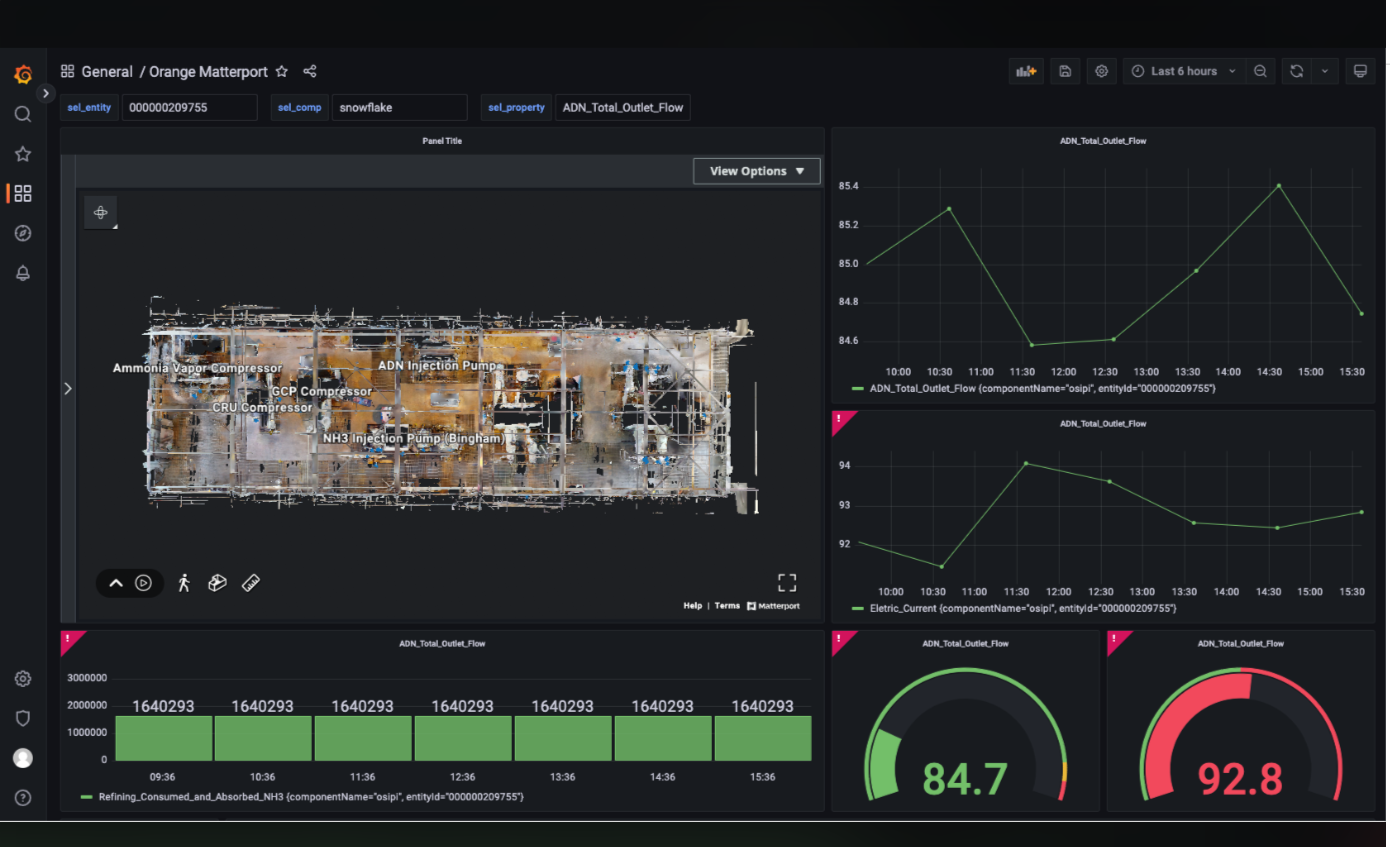Click the 09:36 bar in bar chart

click(163, 738)
